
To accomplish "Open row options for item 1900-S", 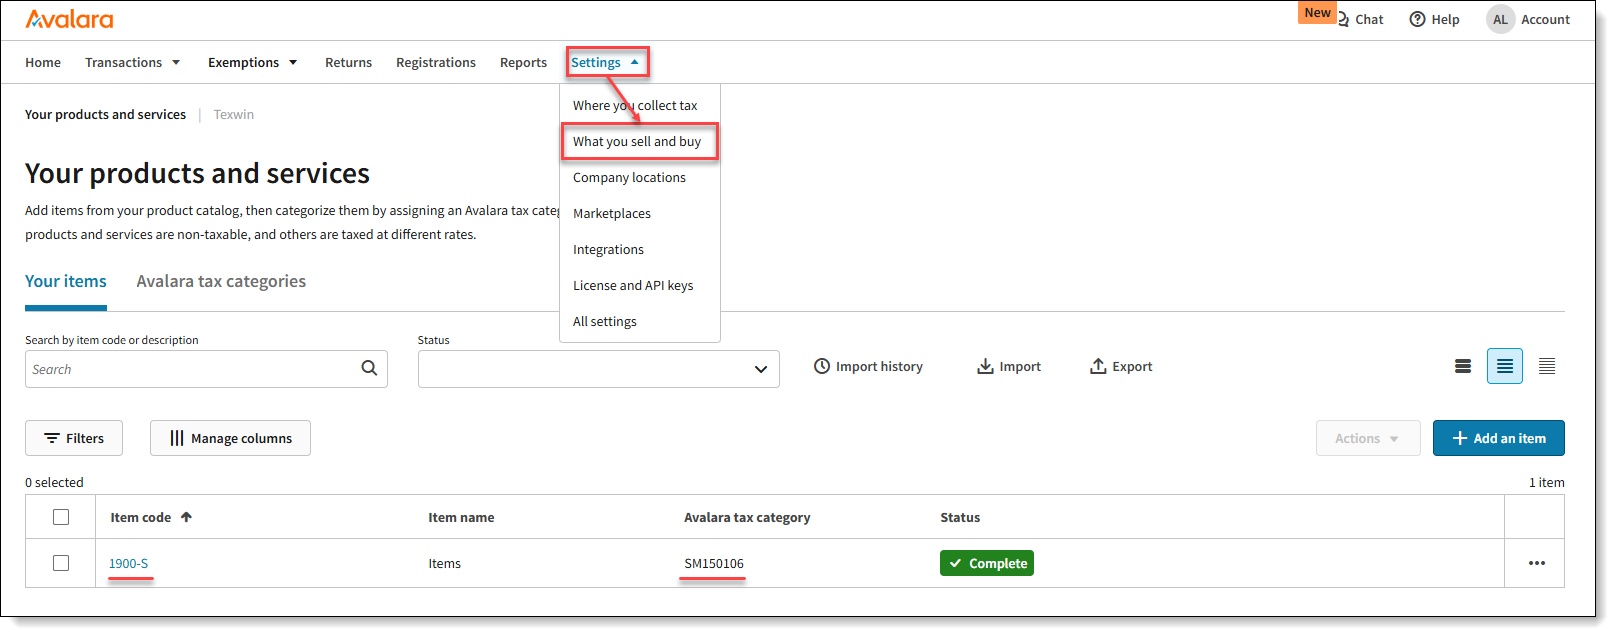I will pyautogui.click(x=1536, y=563).
